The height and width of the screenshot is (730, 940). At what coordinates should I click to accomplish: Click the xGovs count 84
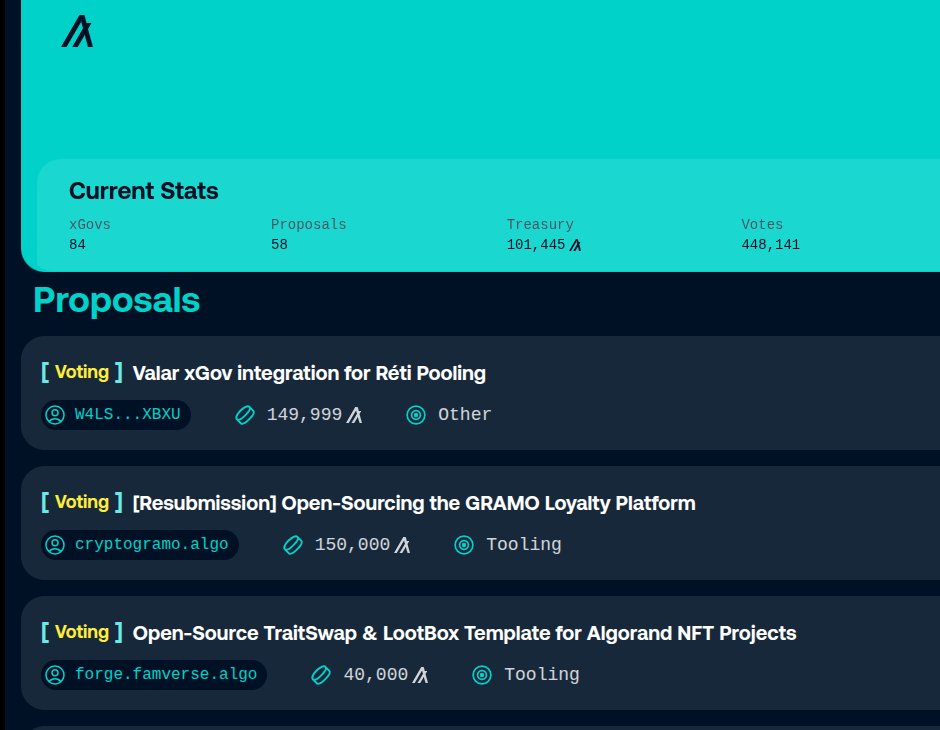(x=77, y=245)
